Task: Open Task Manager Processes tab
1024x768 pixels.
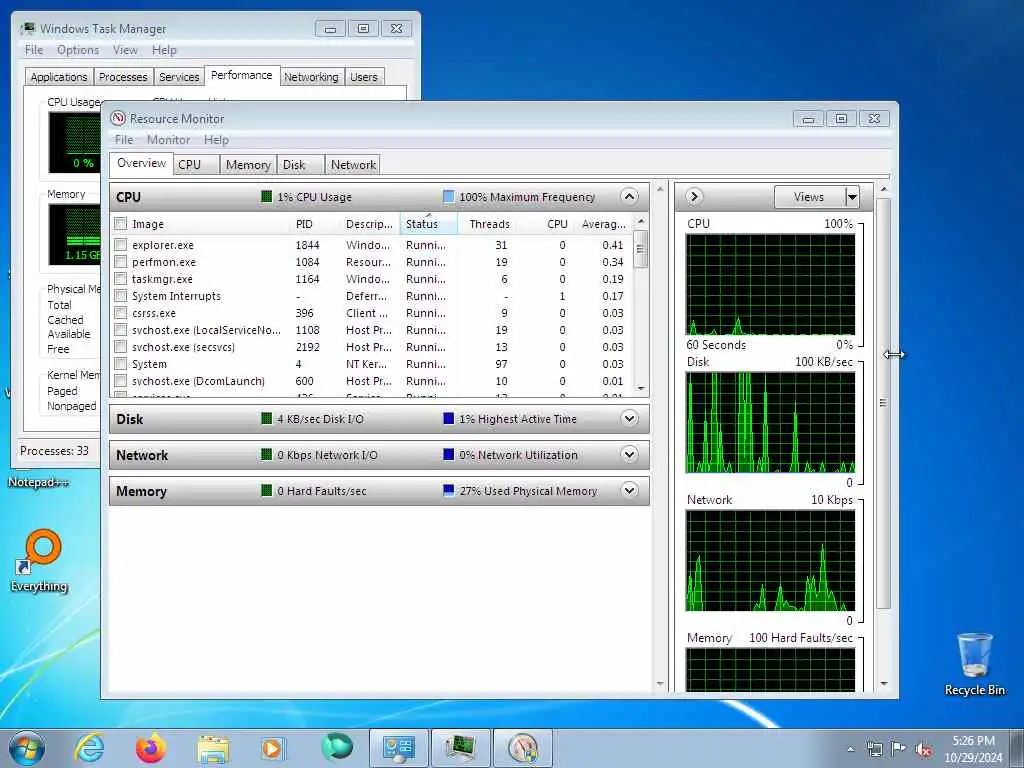Action: tap(123, 77)
